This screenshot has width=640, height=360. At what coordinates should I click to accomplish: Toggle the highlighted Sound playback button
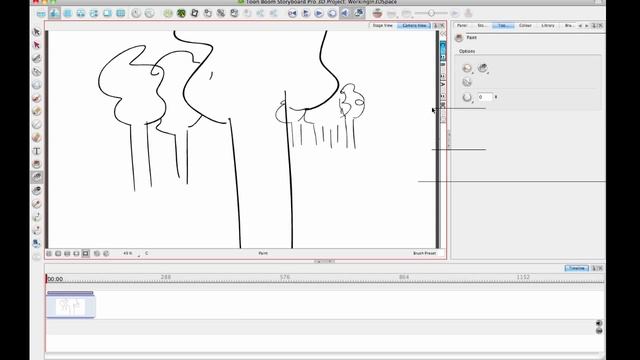coord(345,13)
